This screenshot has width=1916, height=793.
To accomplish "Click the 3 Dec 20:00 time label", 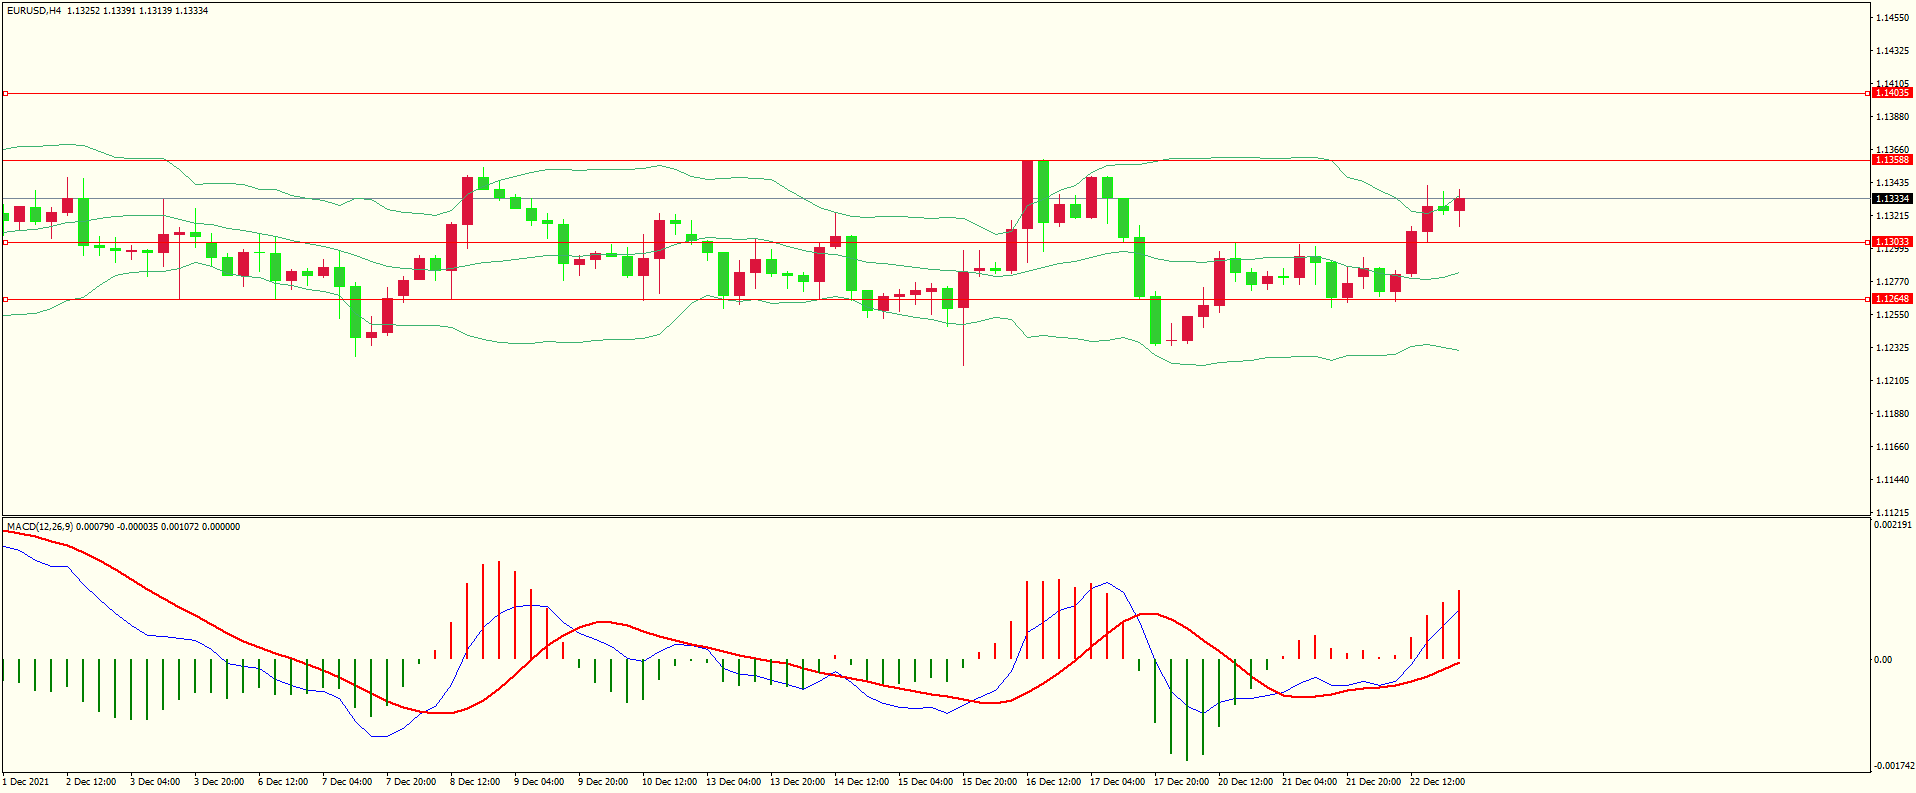I will tap(219, 782).
